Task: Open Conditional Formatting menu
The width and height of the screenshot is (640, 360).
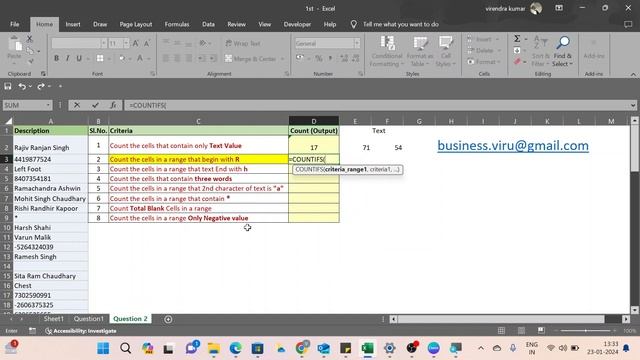Action: point(387,51)
